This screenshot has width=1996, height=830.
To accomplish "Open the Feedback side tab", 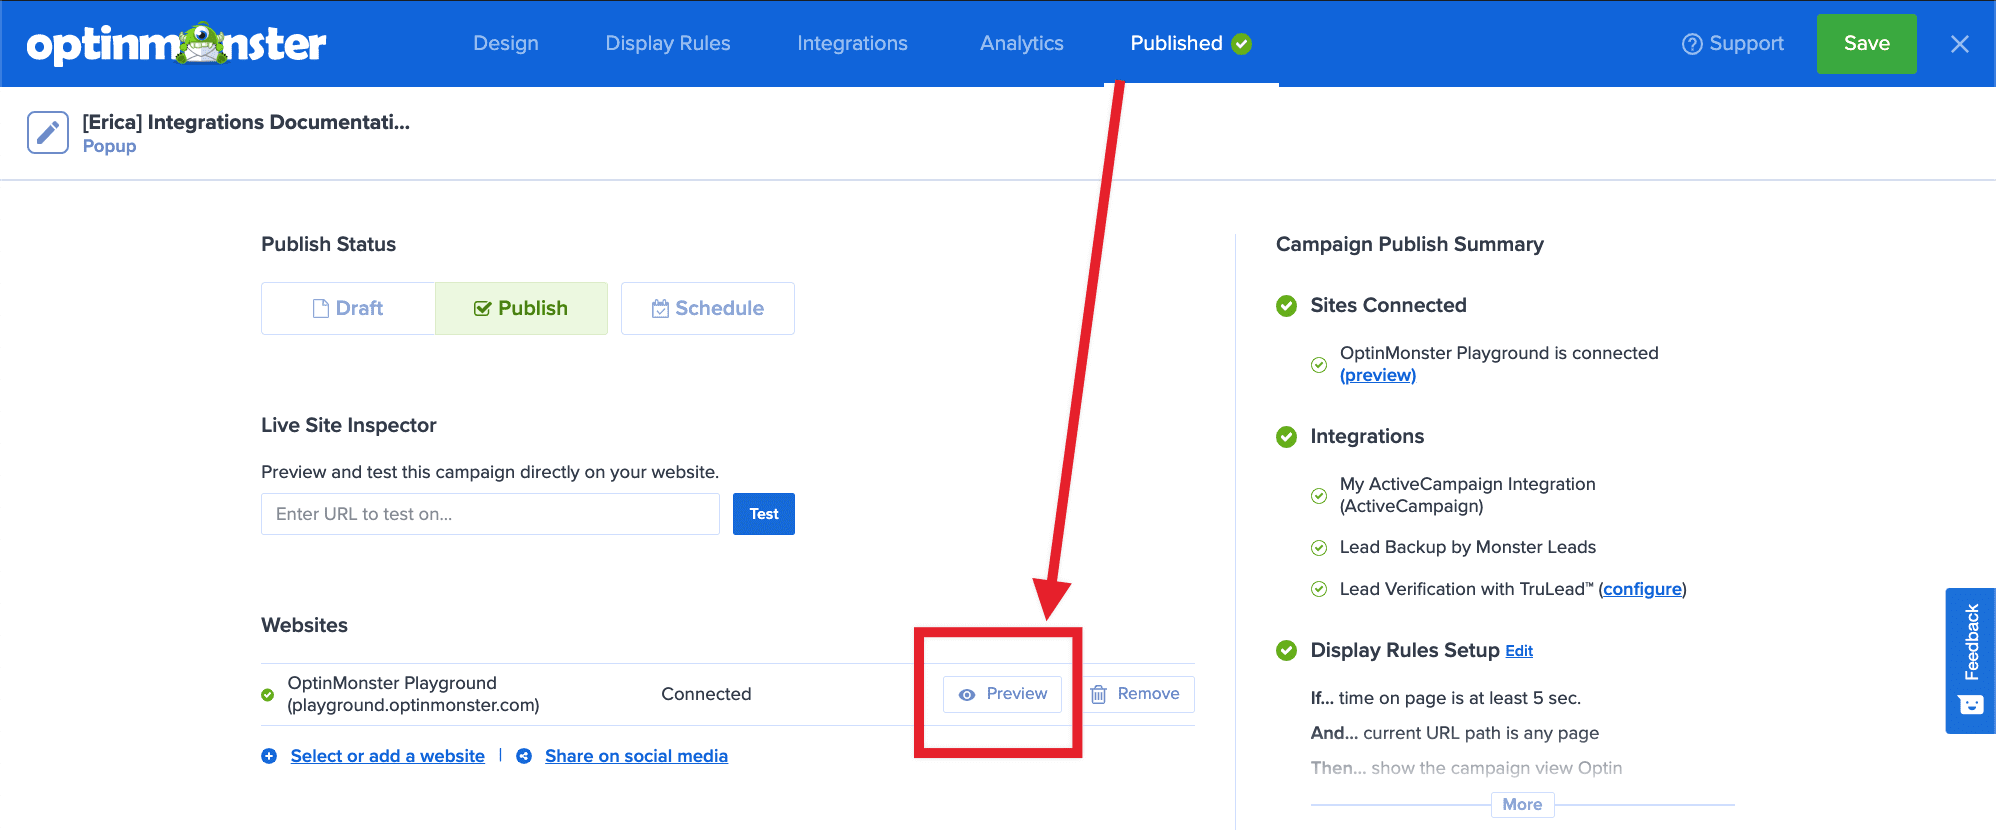I will point(1970,660).
